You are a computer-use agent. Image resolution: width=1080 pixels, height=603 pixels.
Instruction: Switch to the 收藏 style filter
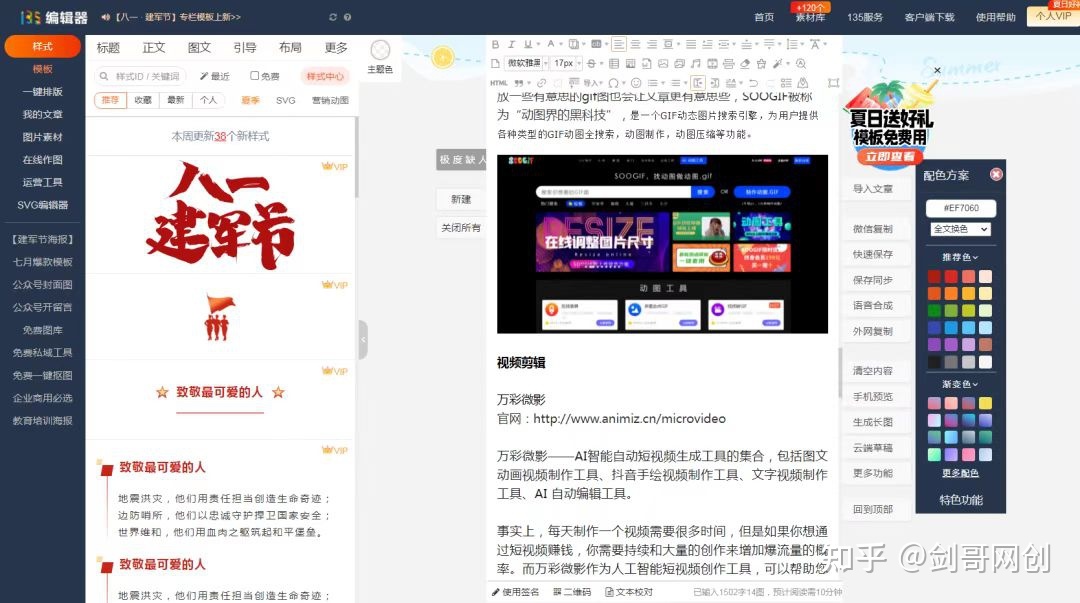coord(143,100)
